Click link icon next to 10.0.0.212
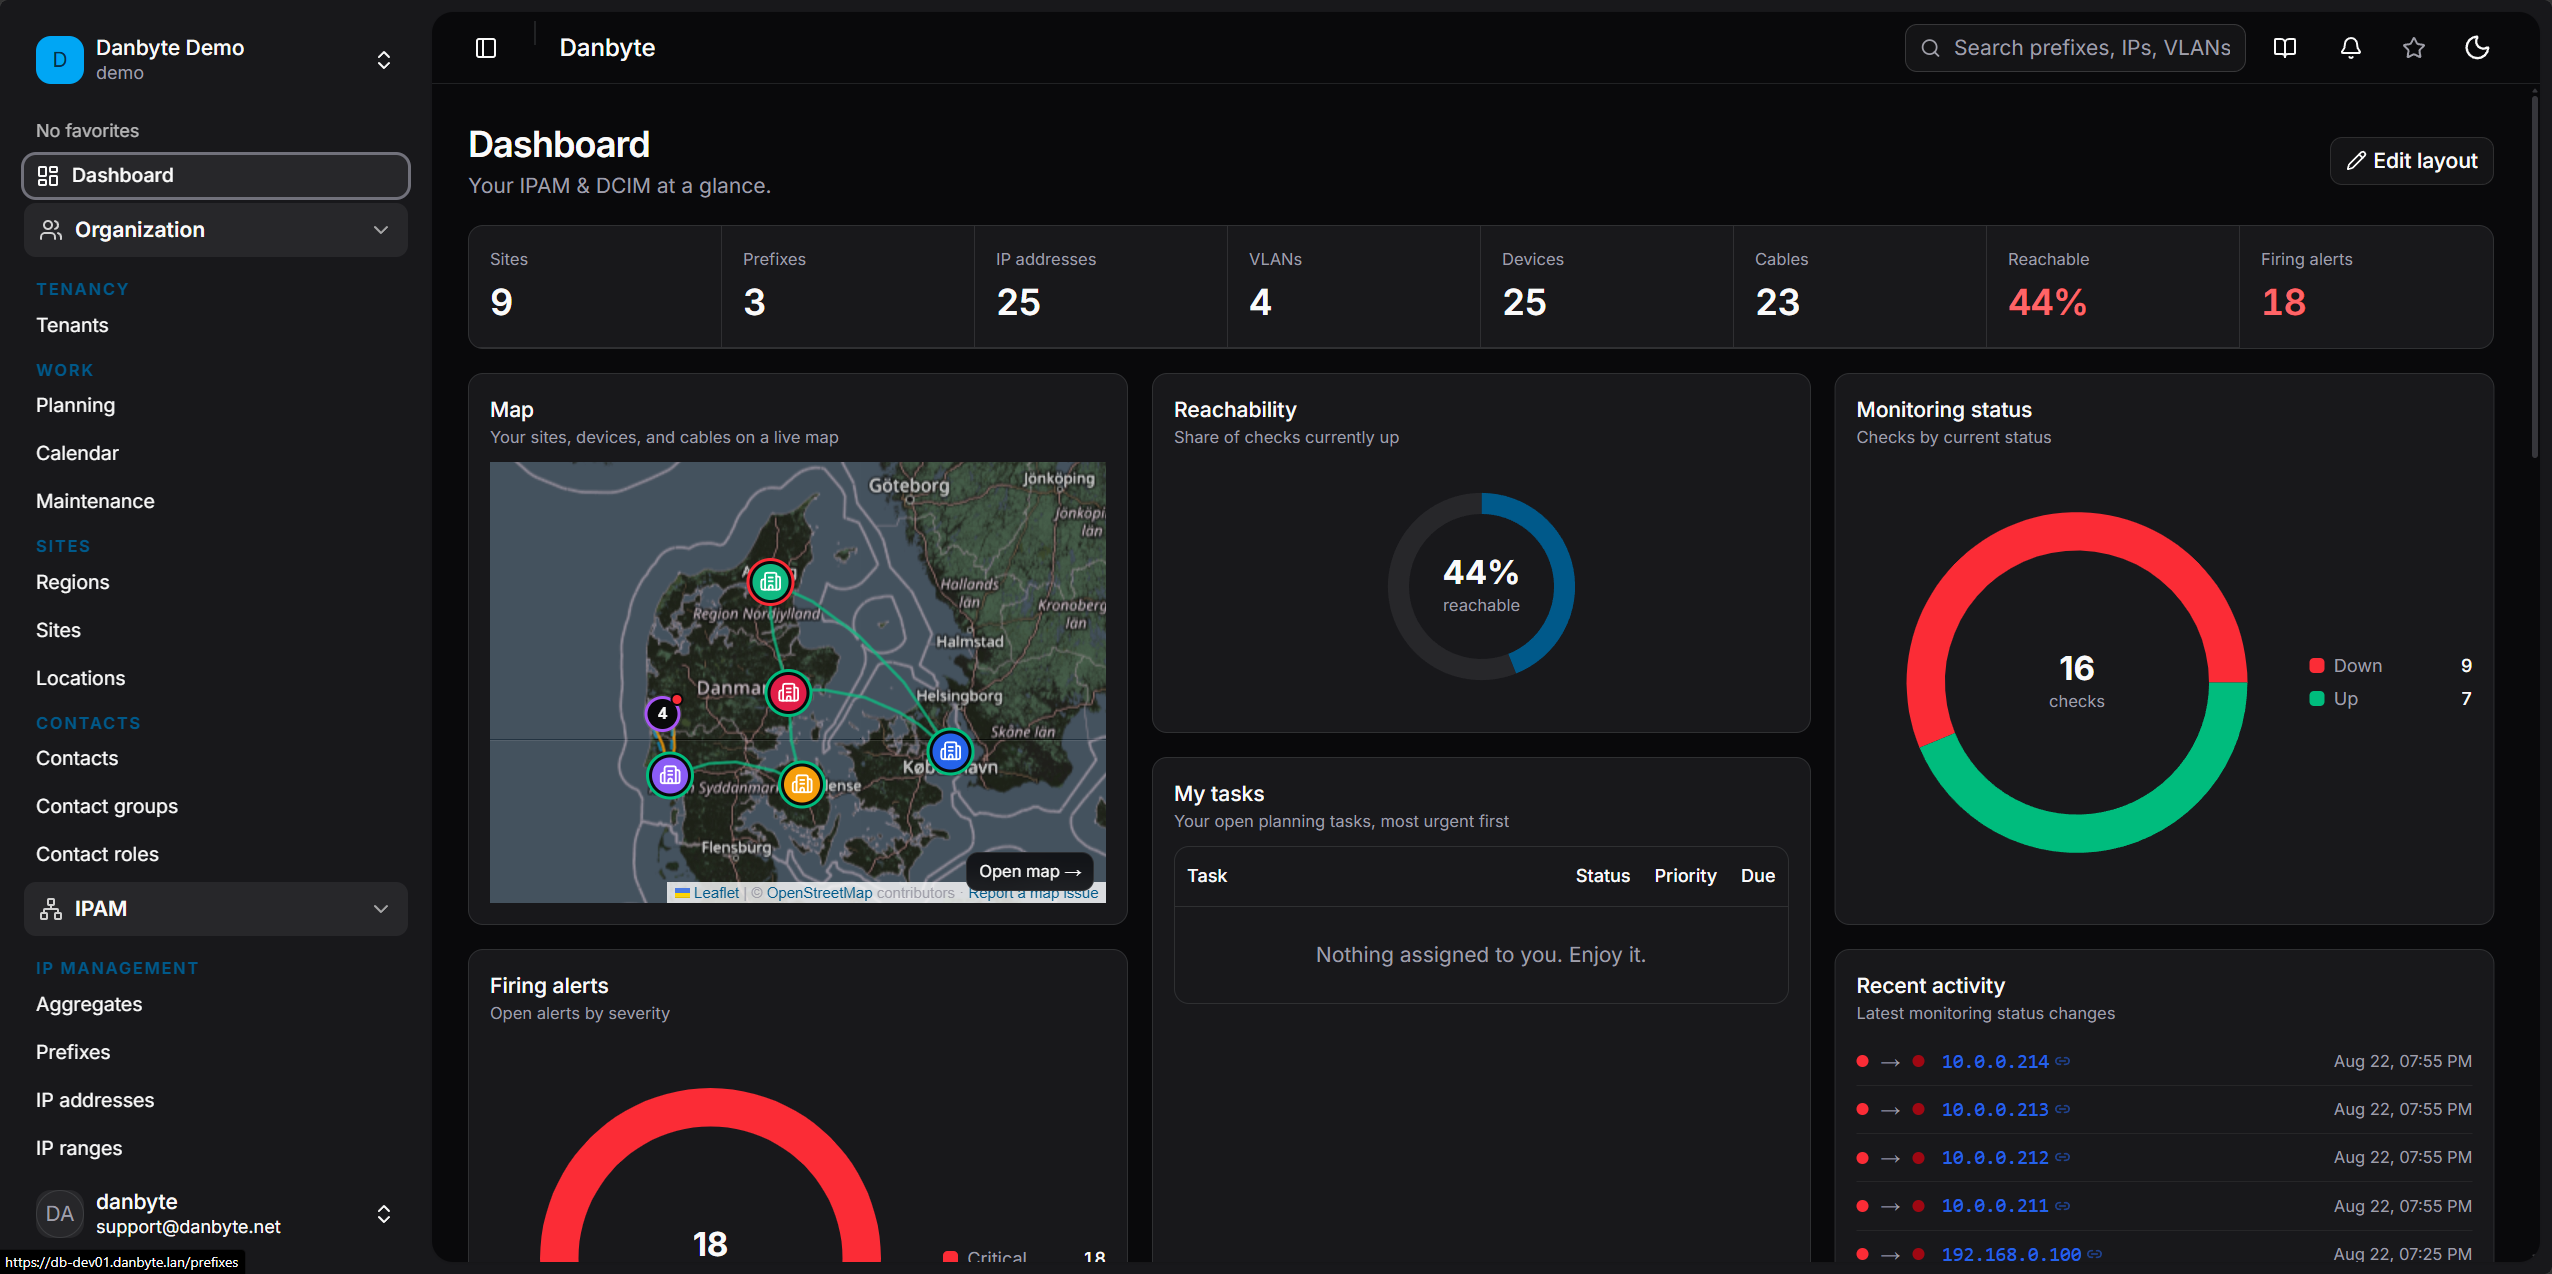This screenshot has width=2552, height=1274. click(2063, 1157)
